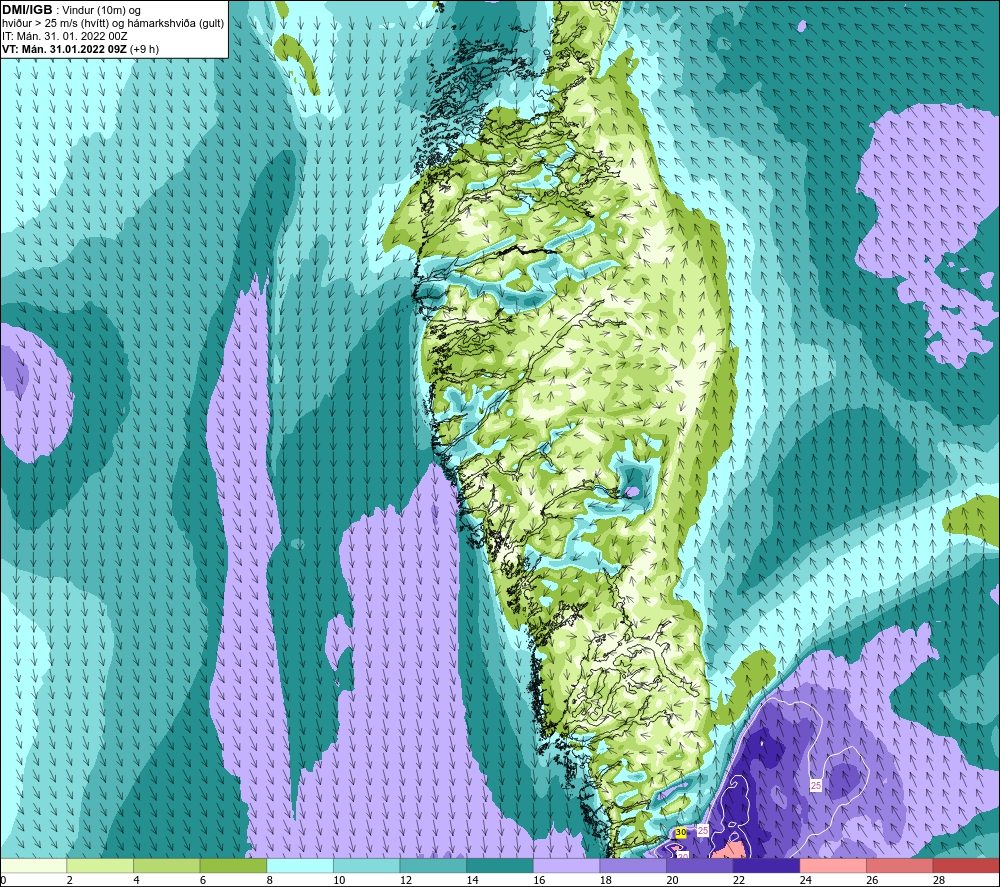
Task: Click the DMI/IGB title text
Action: pos(27,10)
